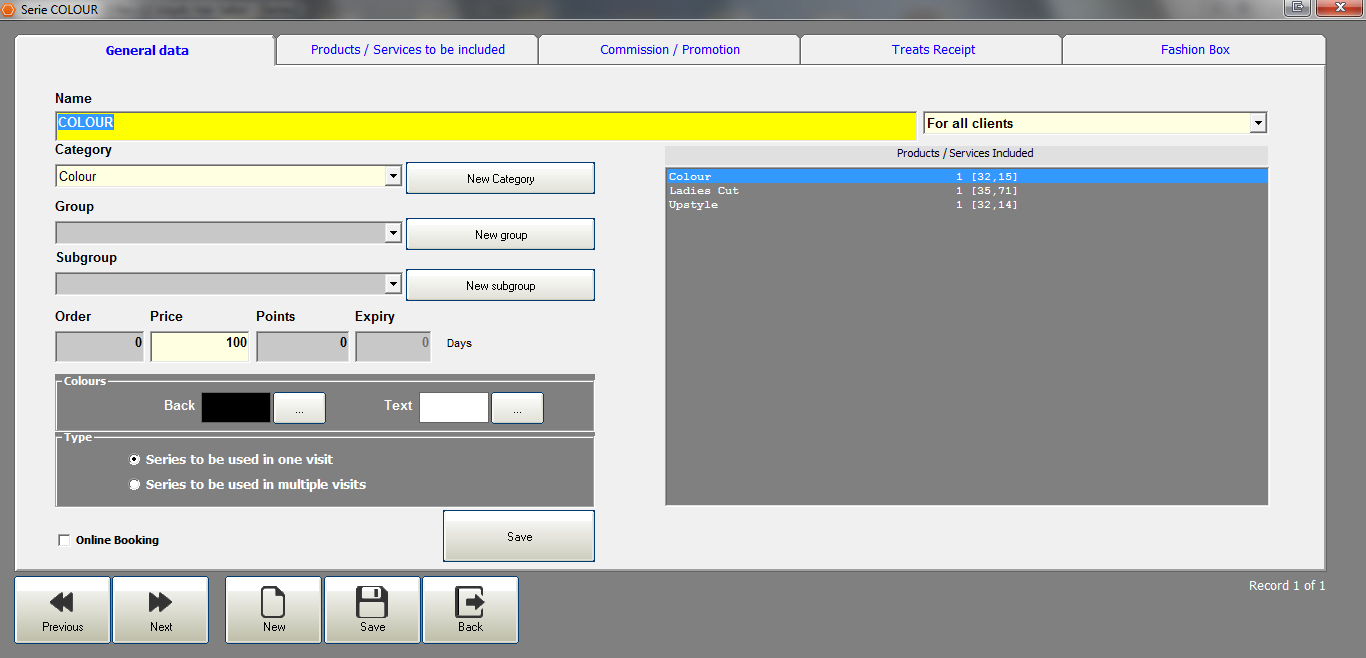
Task: Click the restore icon in title bar
Action: (1298, 8)
